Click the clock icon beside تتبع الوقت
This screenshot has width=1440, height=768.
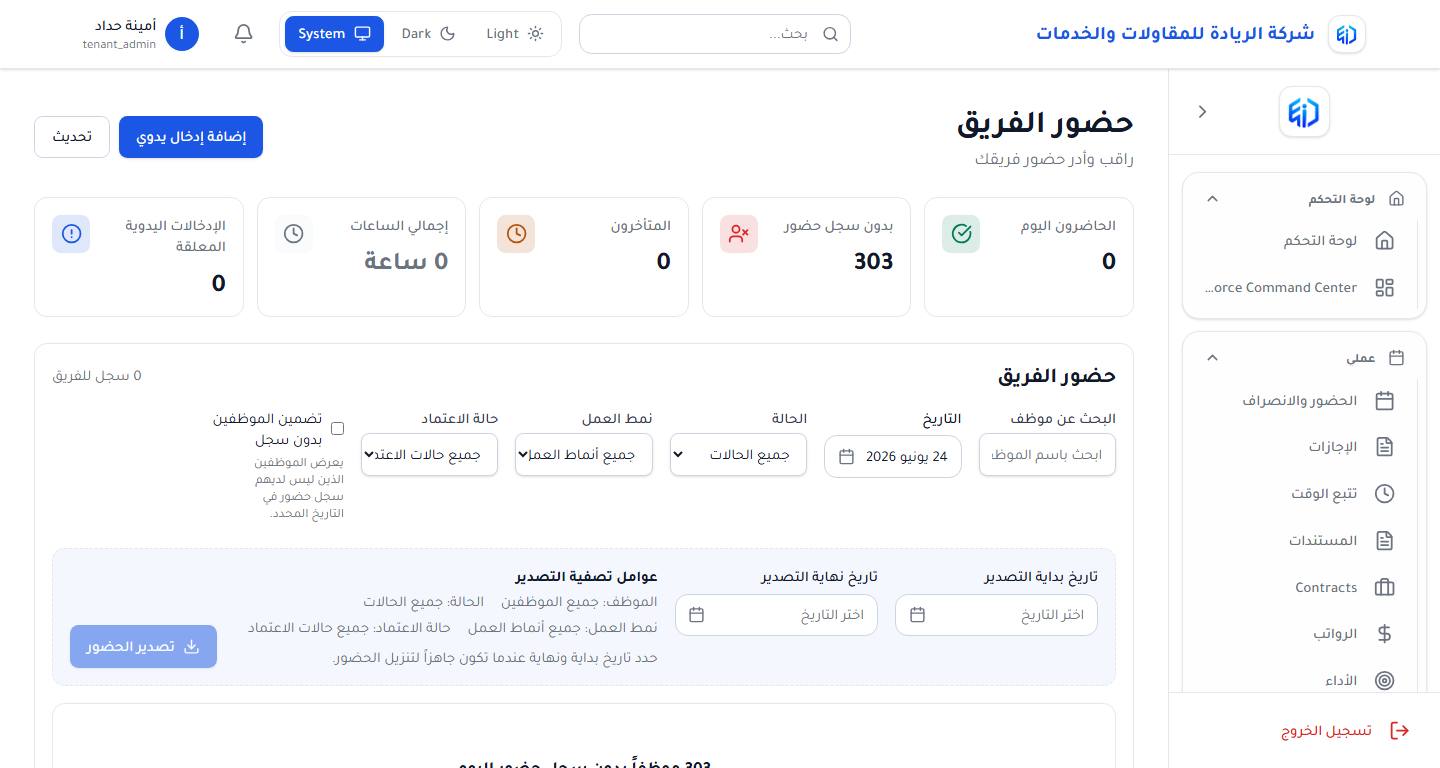pyautogui.click(x=1385, y=494)
